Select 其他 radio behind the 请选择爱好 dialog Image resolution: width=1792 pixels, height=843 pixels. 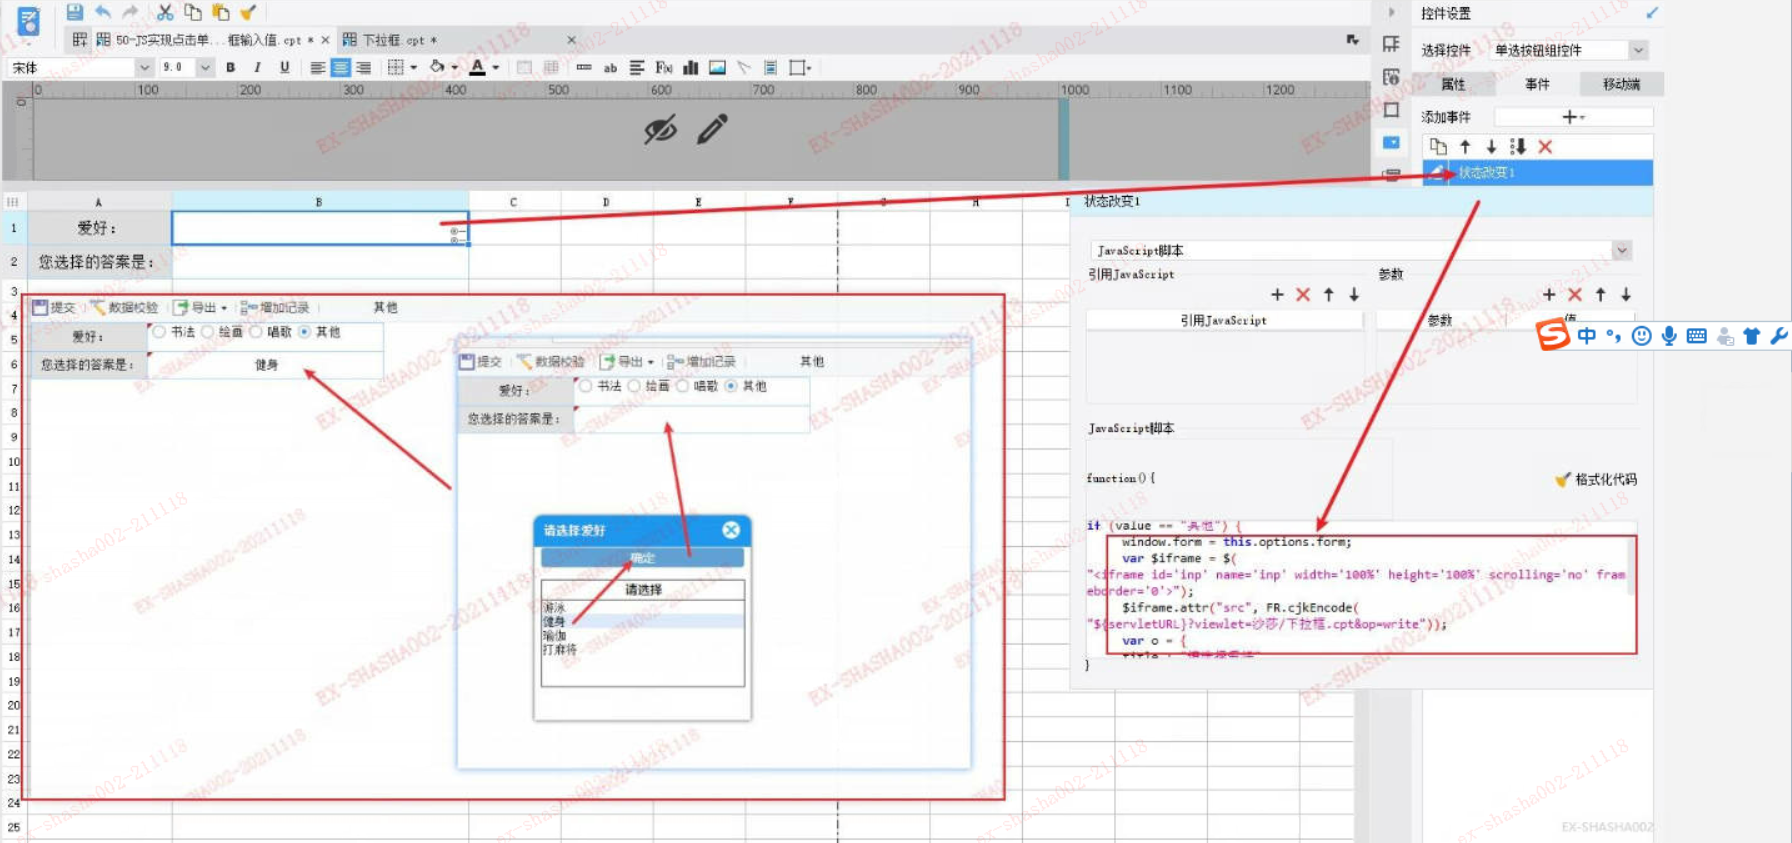point(731,386)
